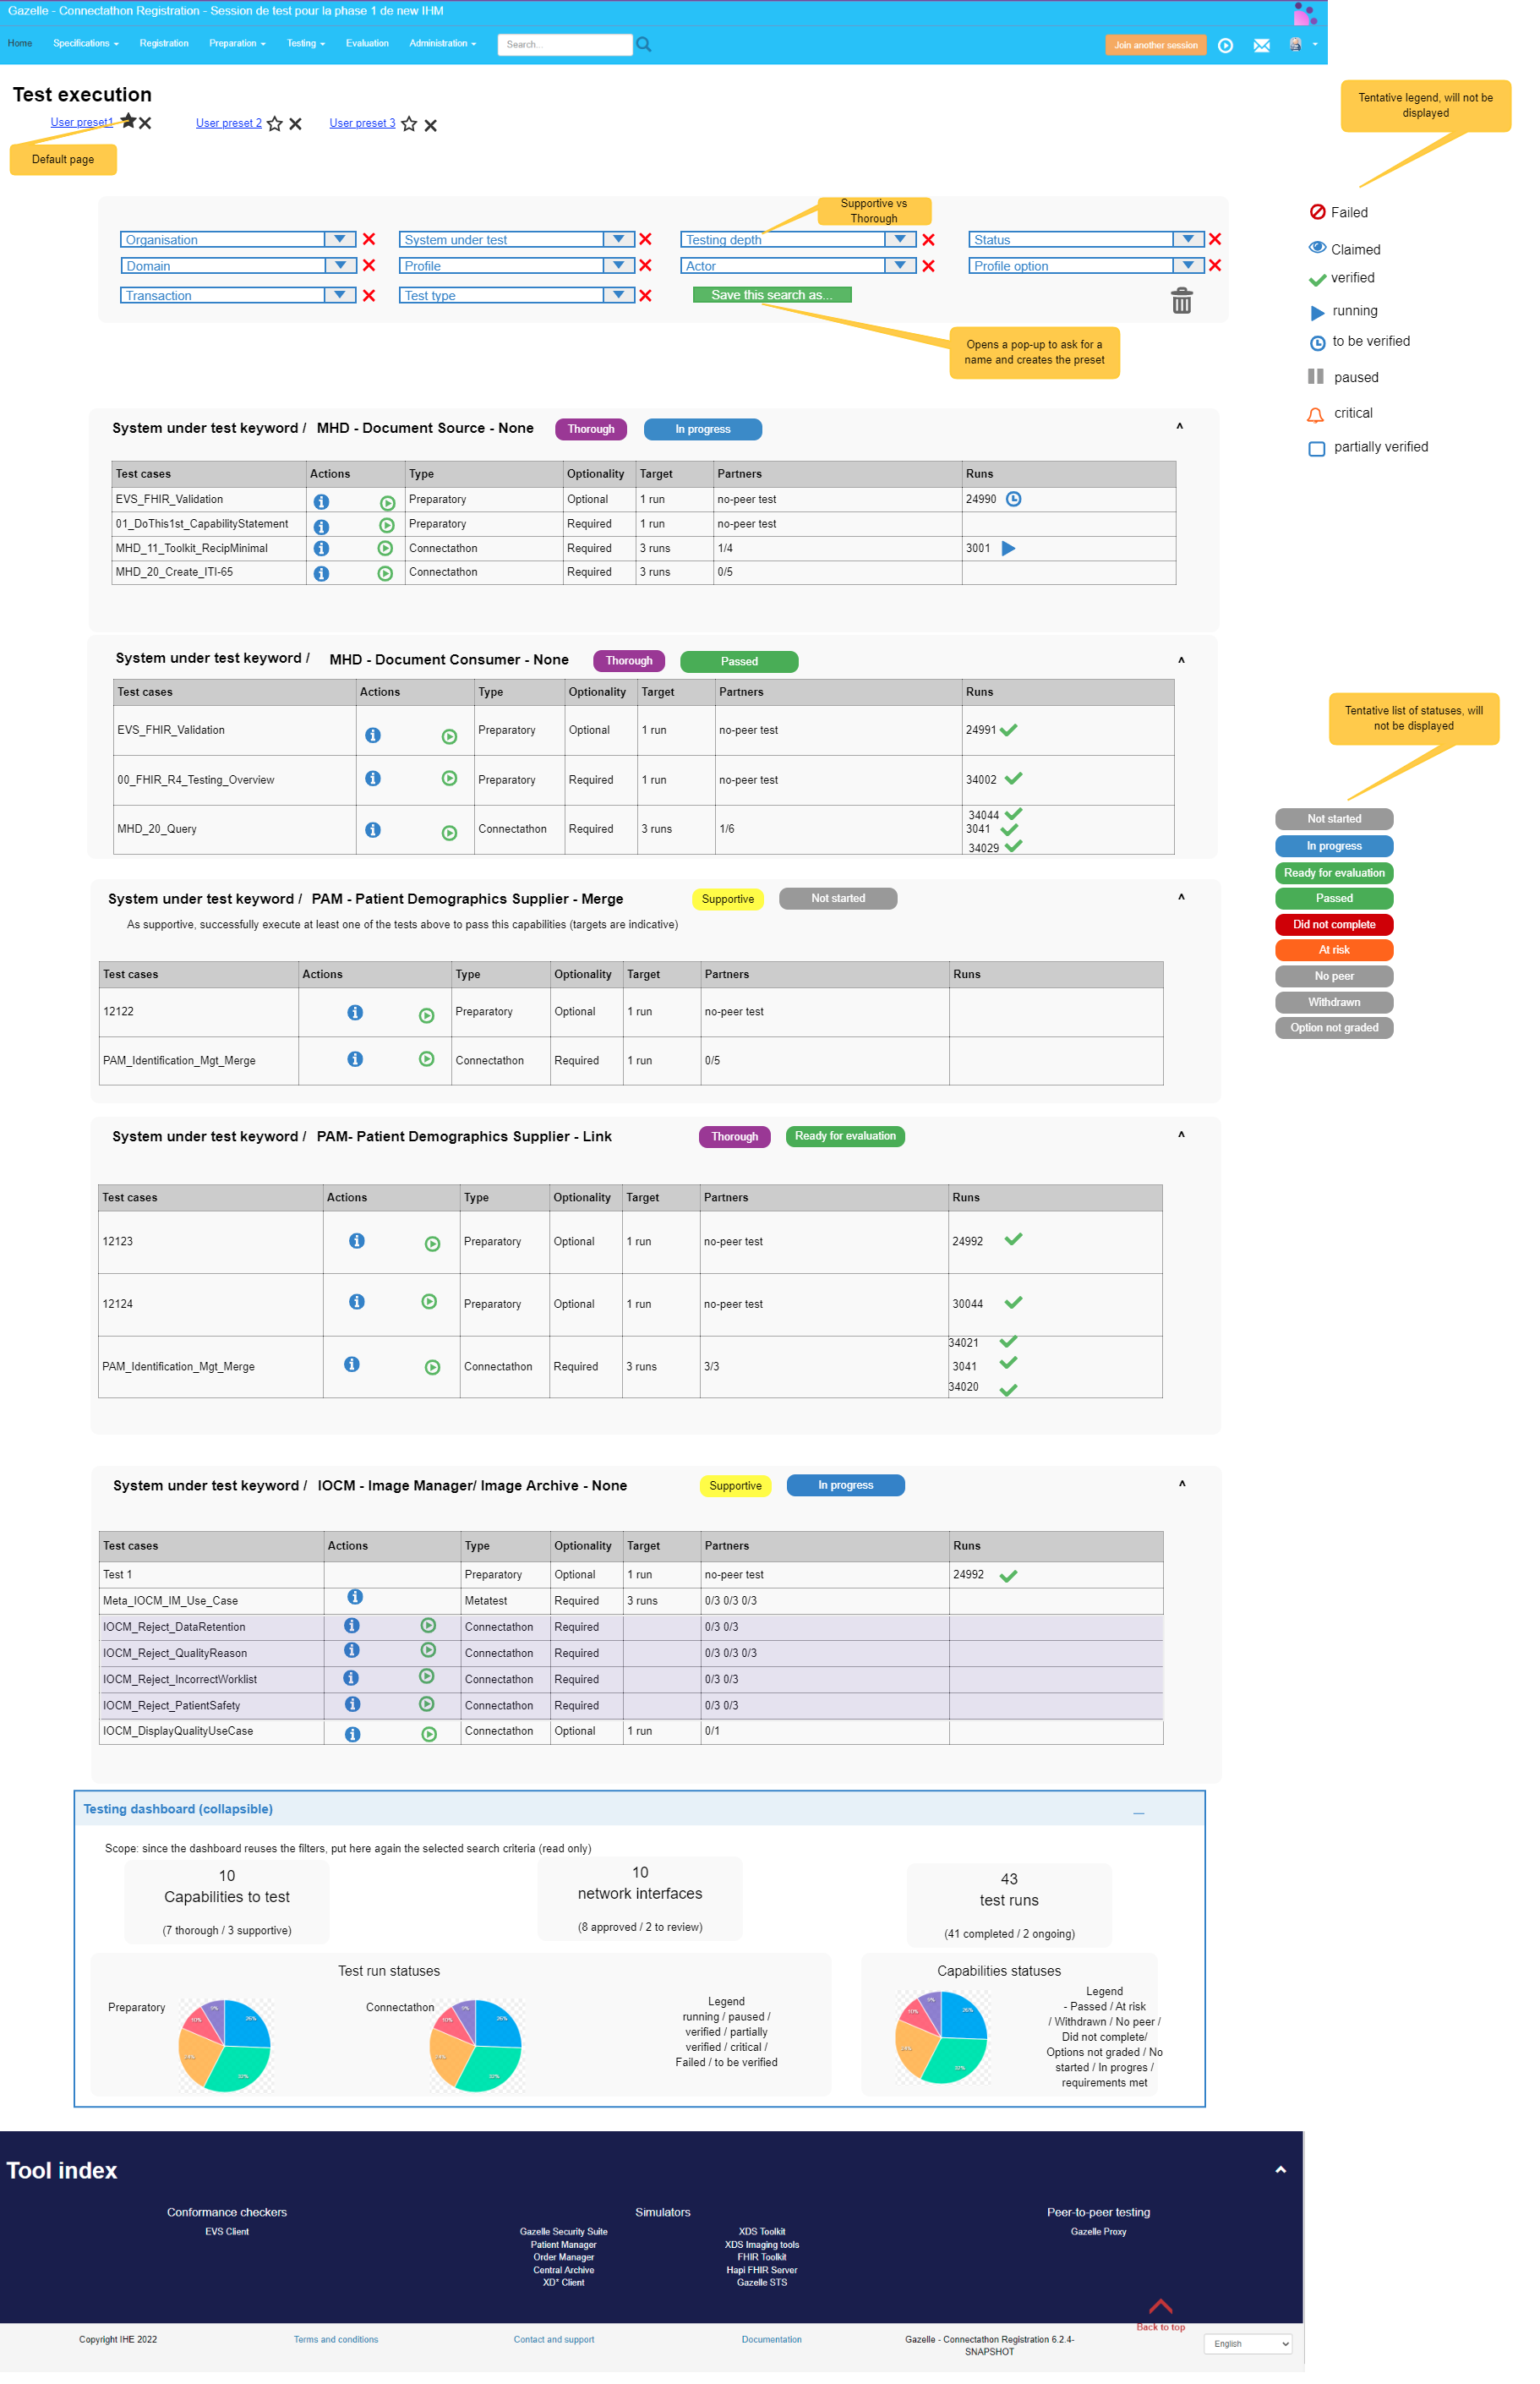Viewport: 1540px width, 2384px height.
Task: Run IOCM_Reject_DataRetention with play icon
Action: (428, 1625)
